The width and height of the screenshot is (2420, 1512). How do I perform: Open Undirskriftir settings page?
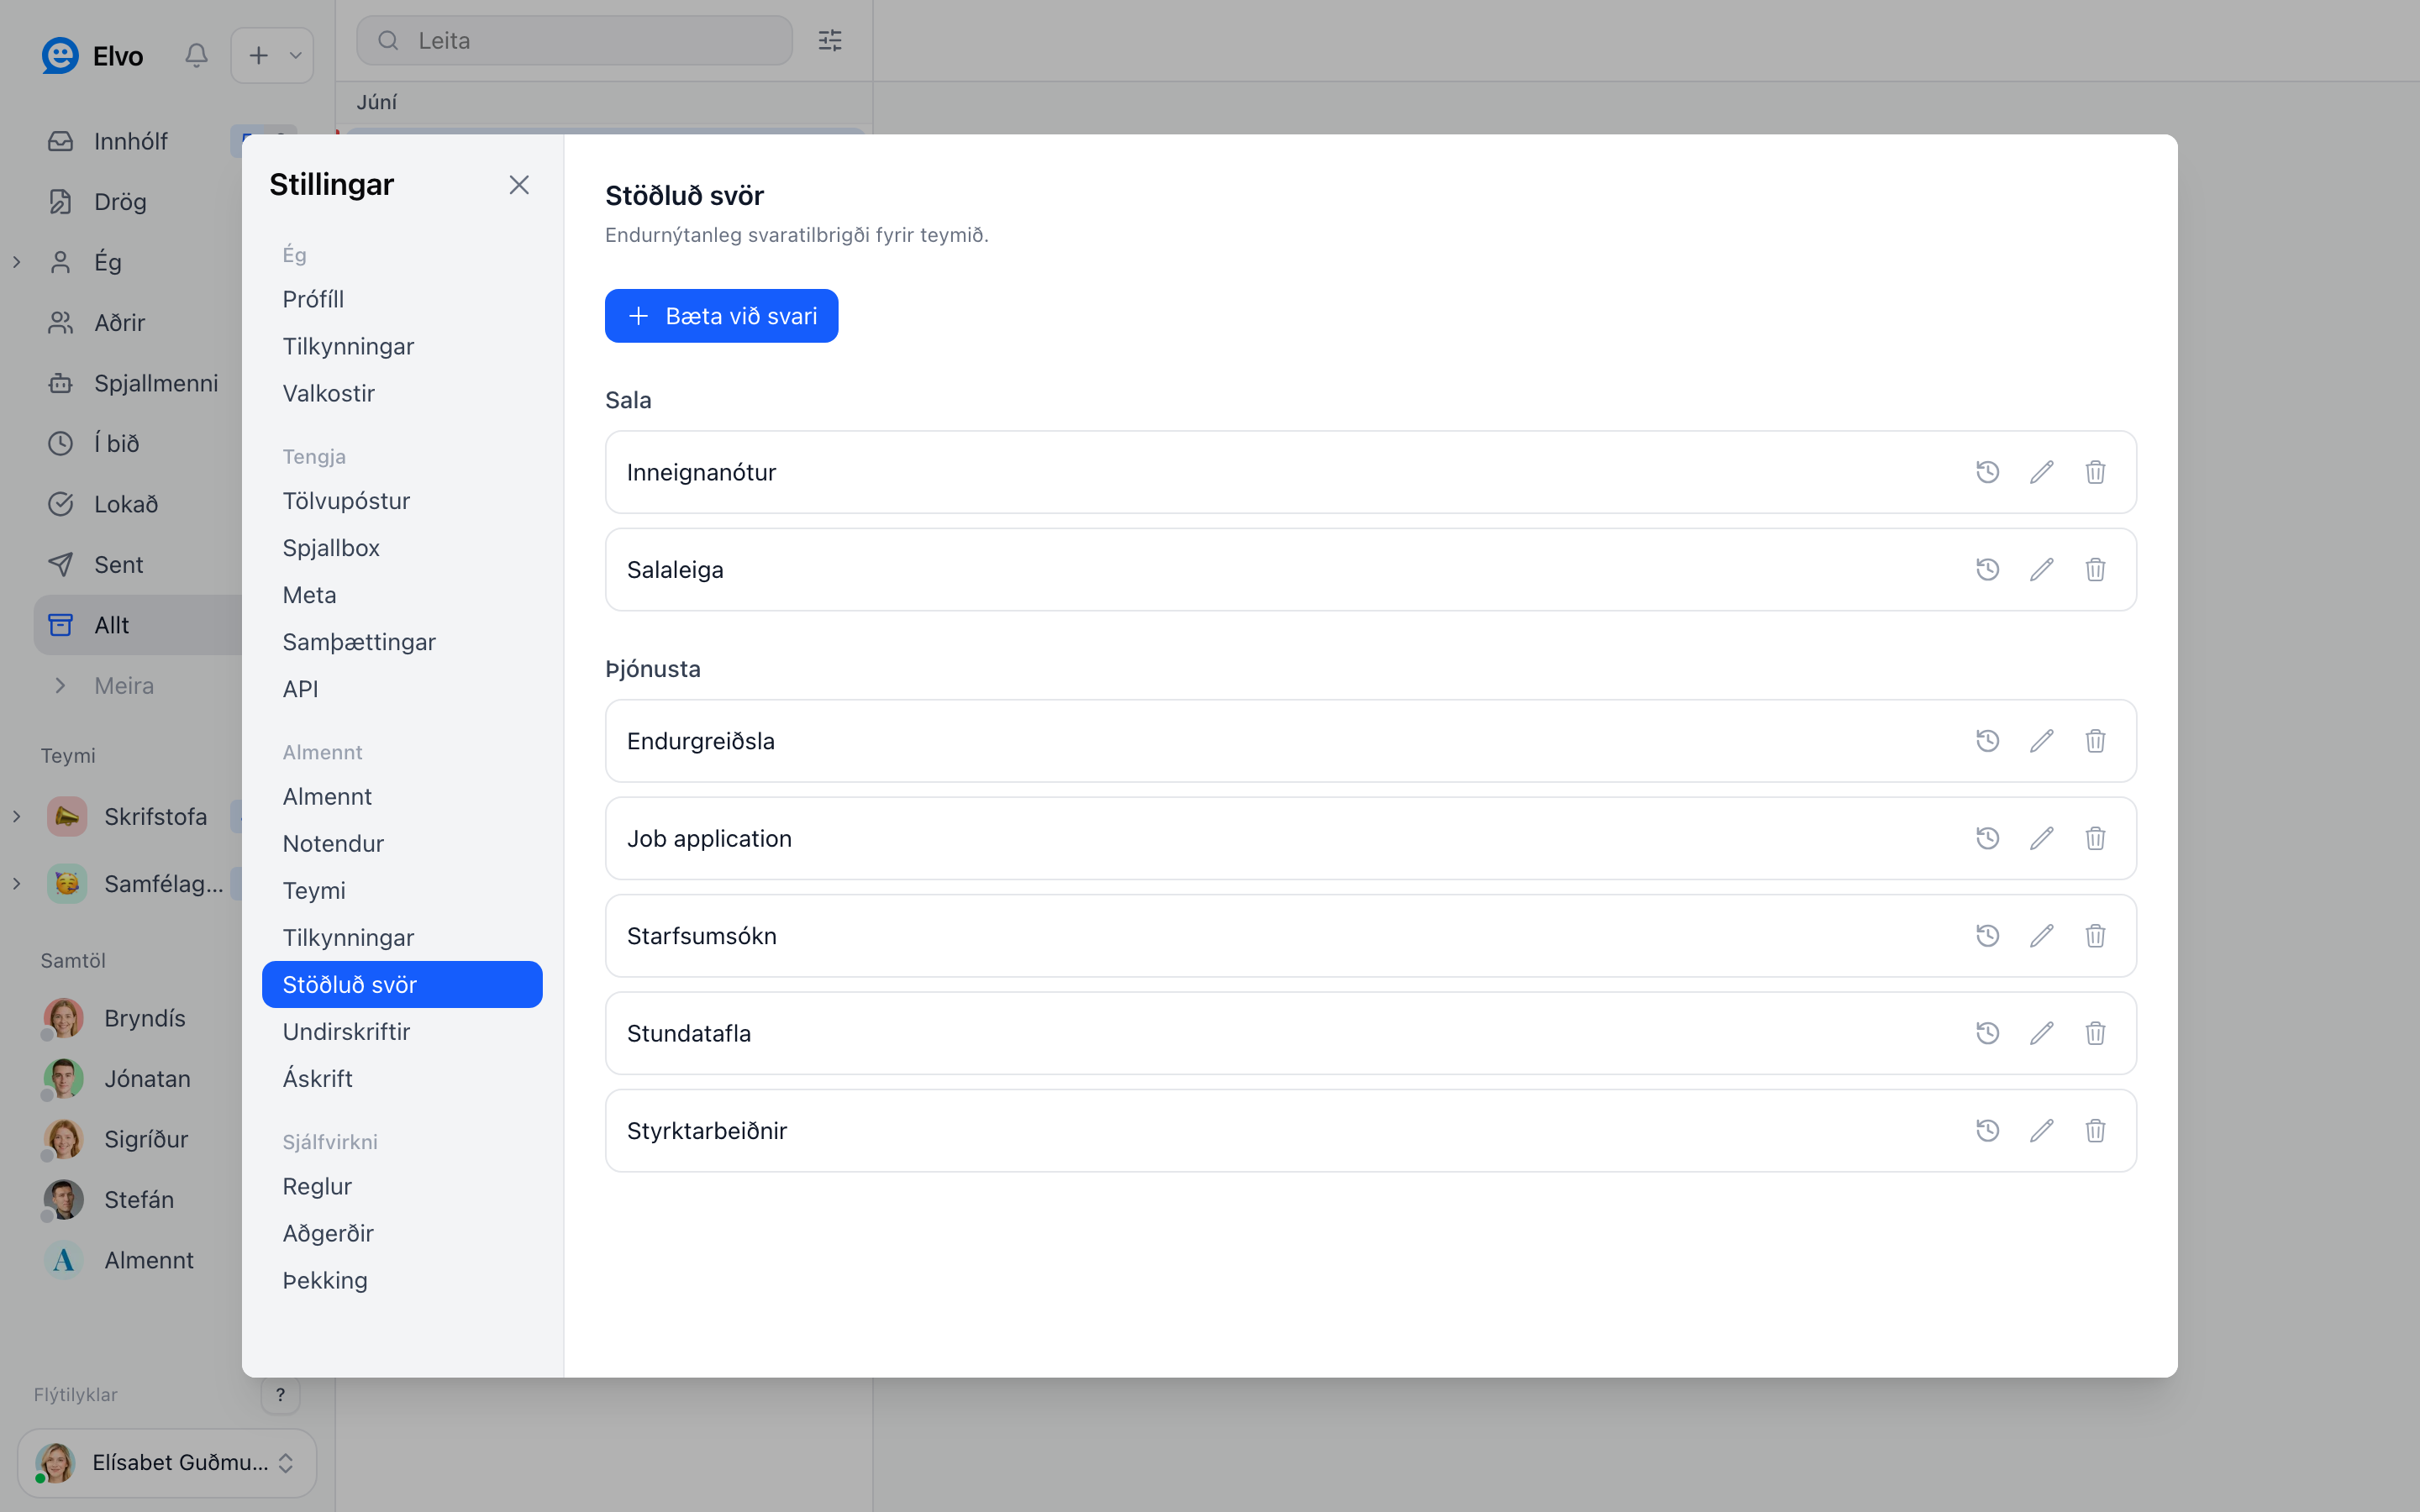click(402, 1031)
